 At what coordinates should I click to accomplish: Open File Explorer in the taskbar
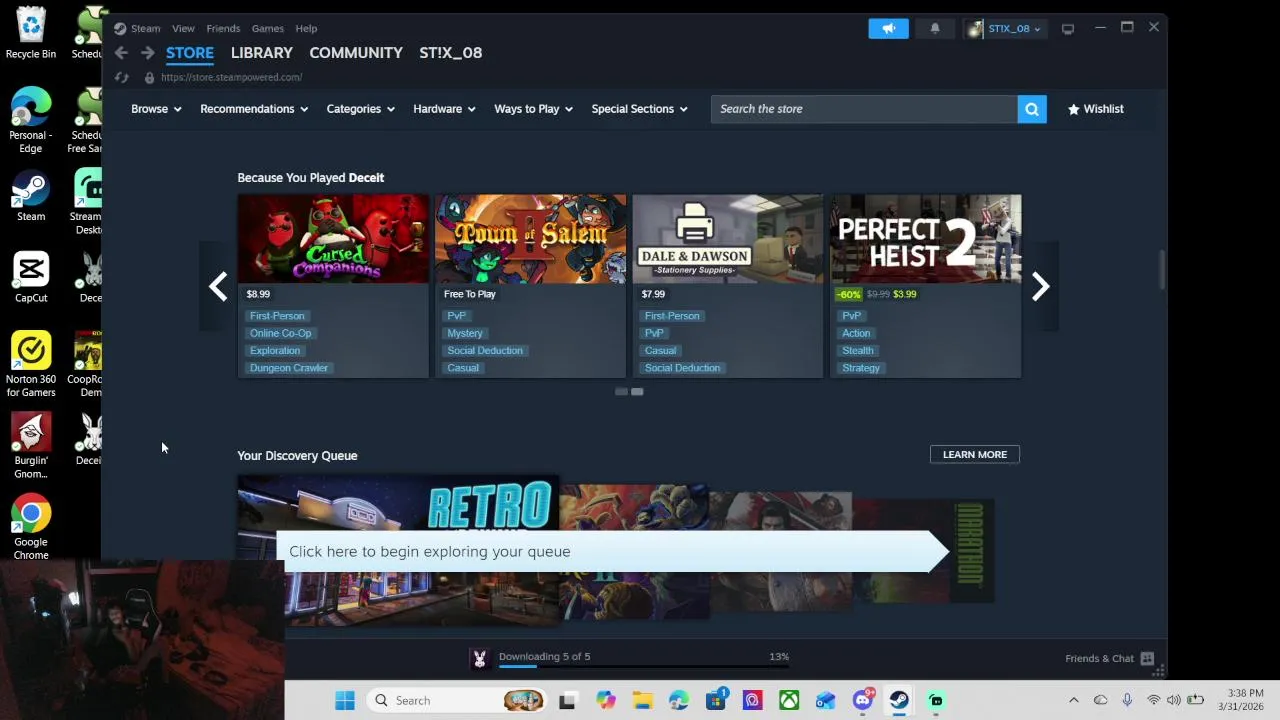click(642, 700)
